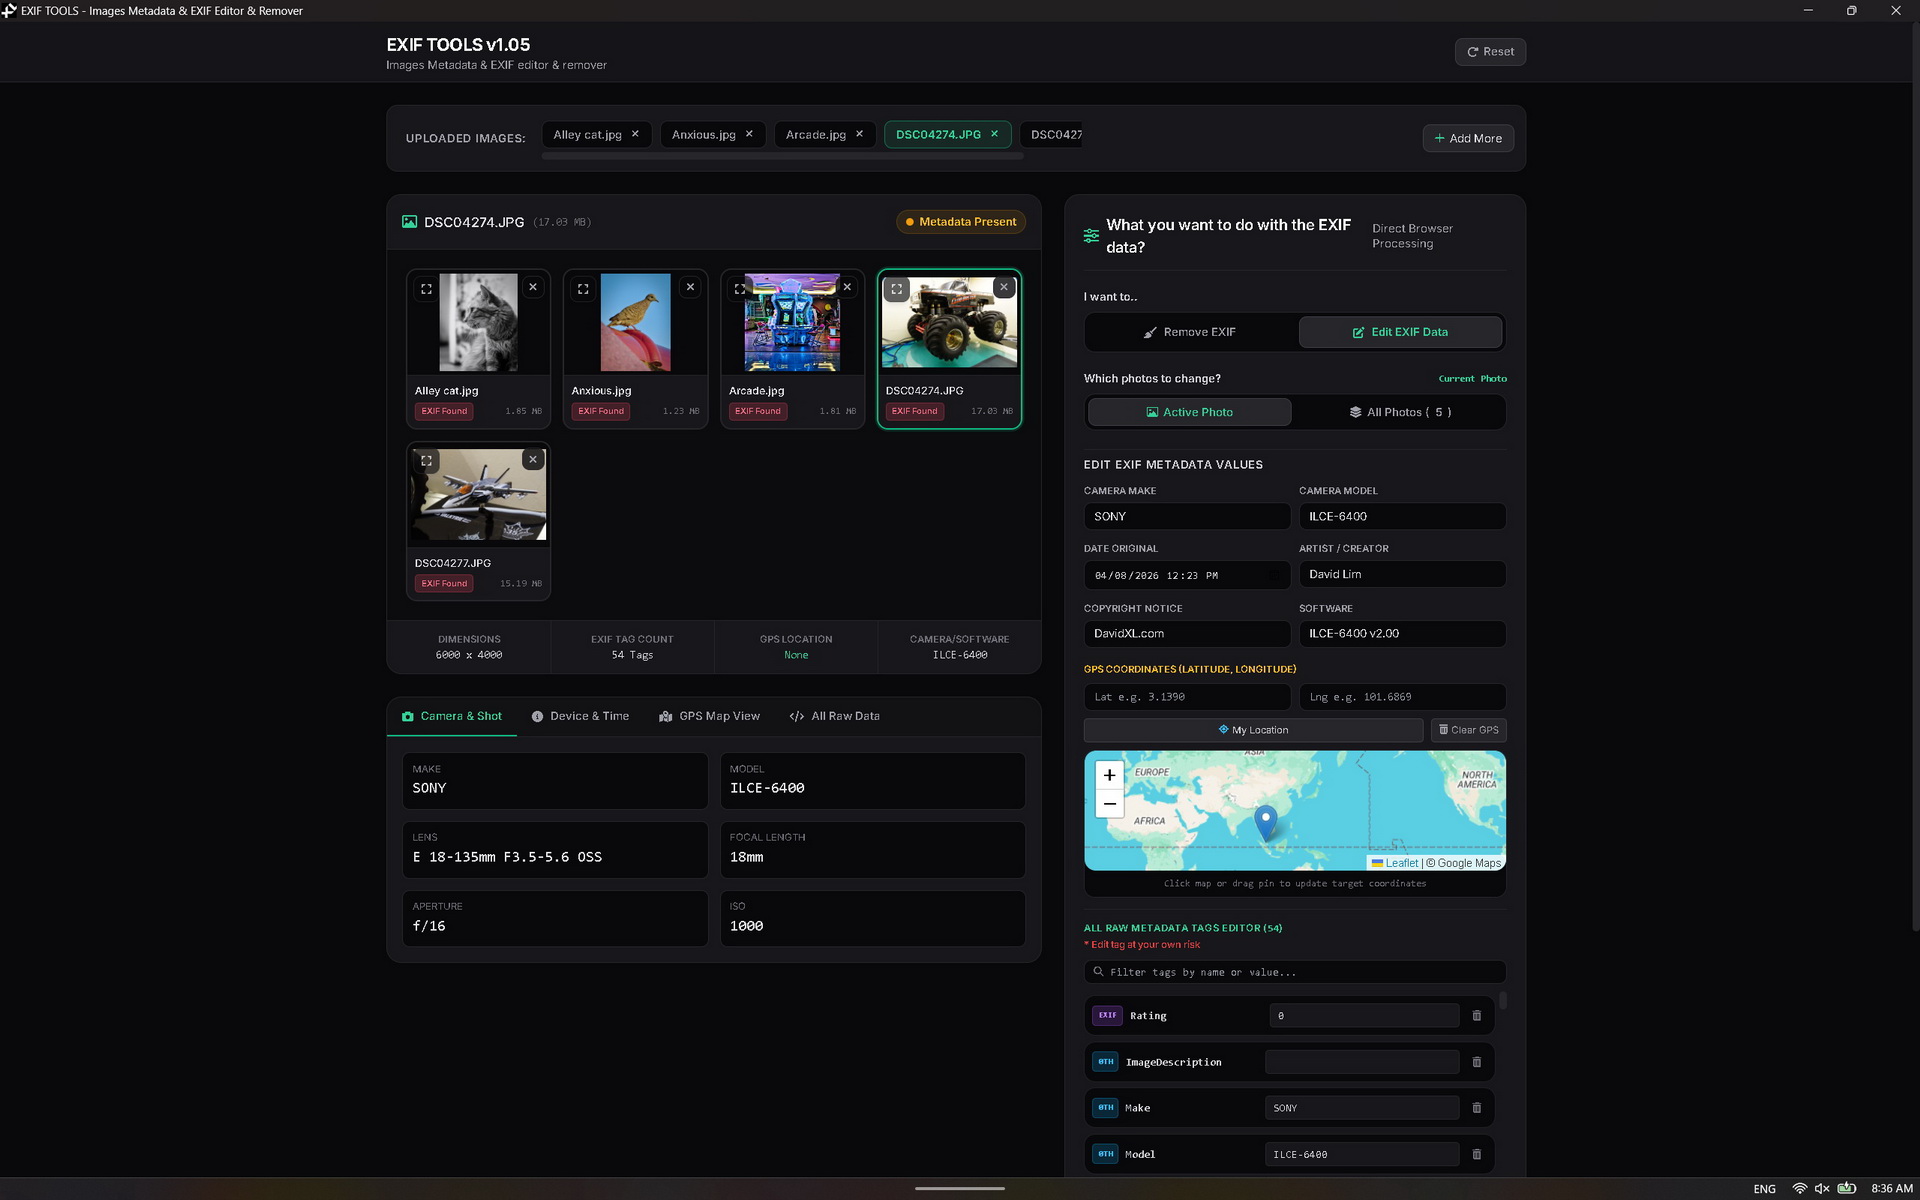Delete the Alley cat.jpg thumbnail card
1920x1200 pixels.
click(x=533, y=287)
